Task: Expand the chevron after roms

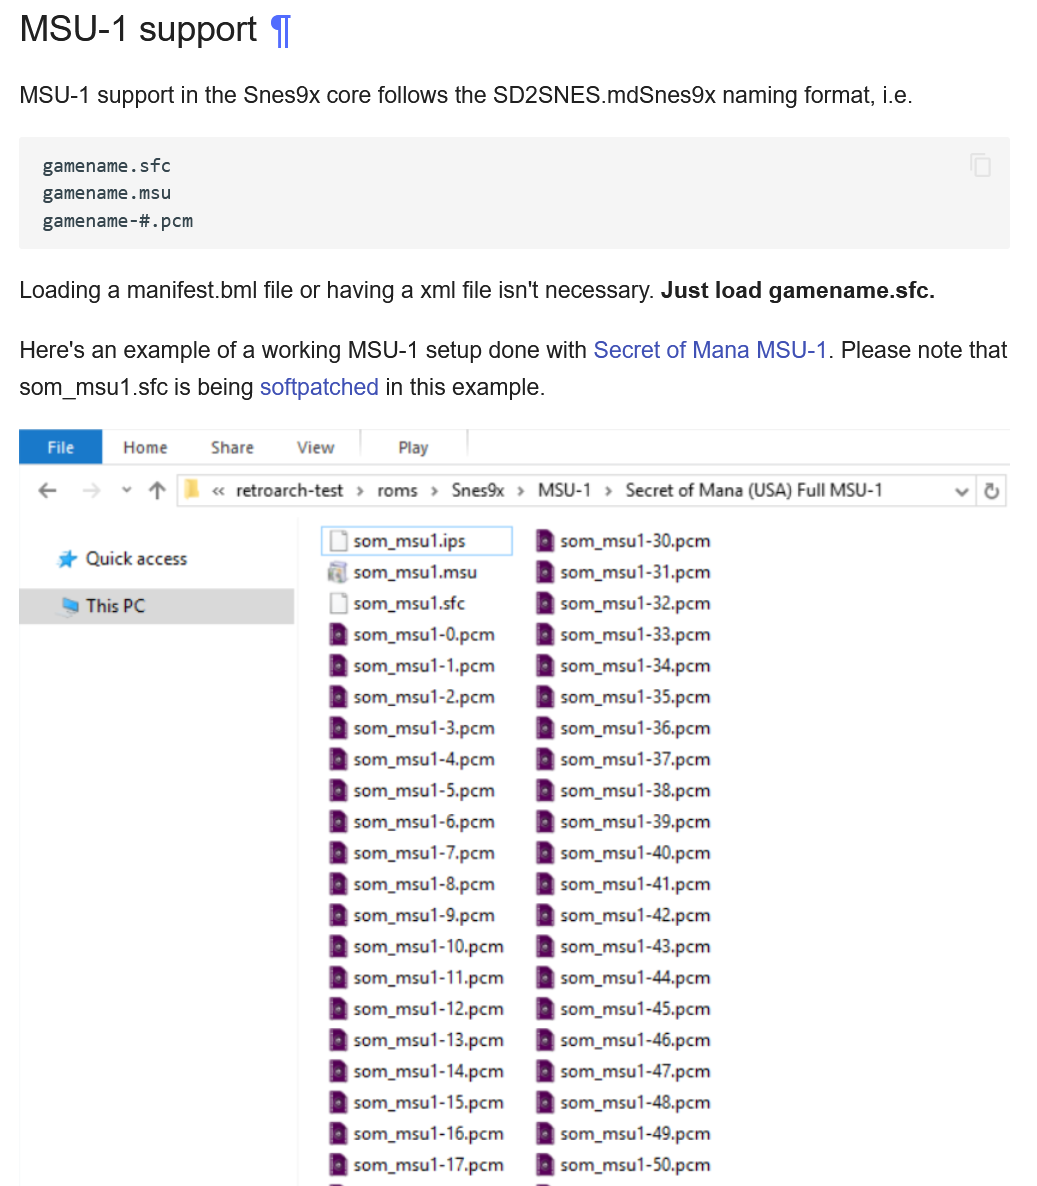Action: click(x=434, y=492)
